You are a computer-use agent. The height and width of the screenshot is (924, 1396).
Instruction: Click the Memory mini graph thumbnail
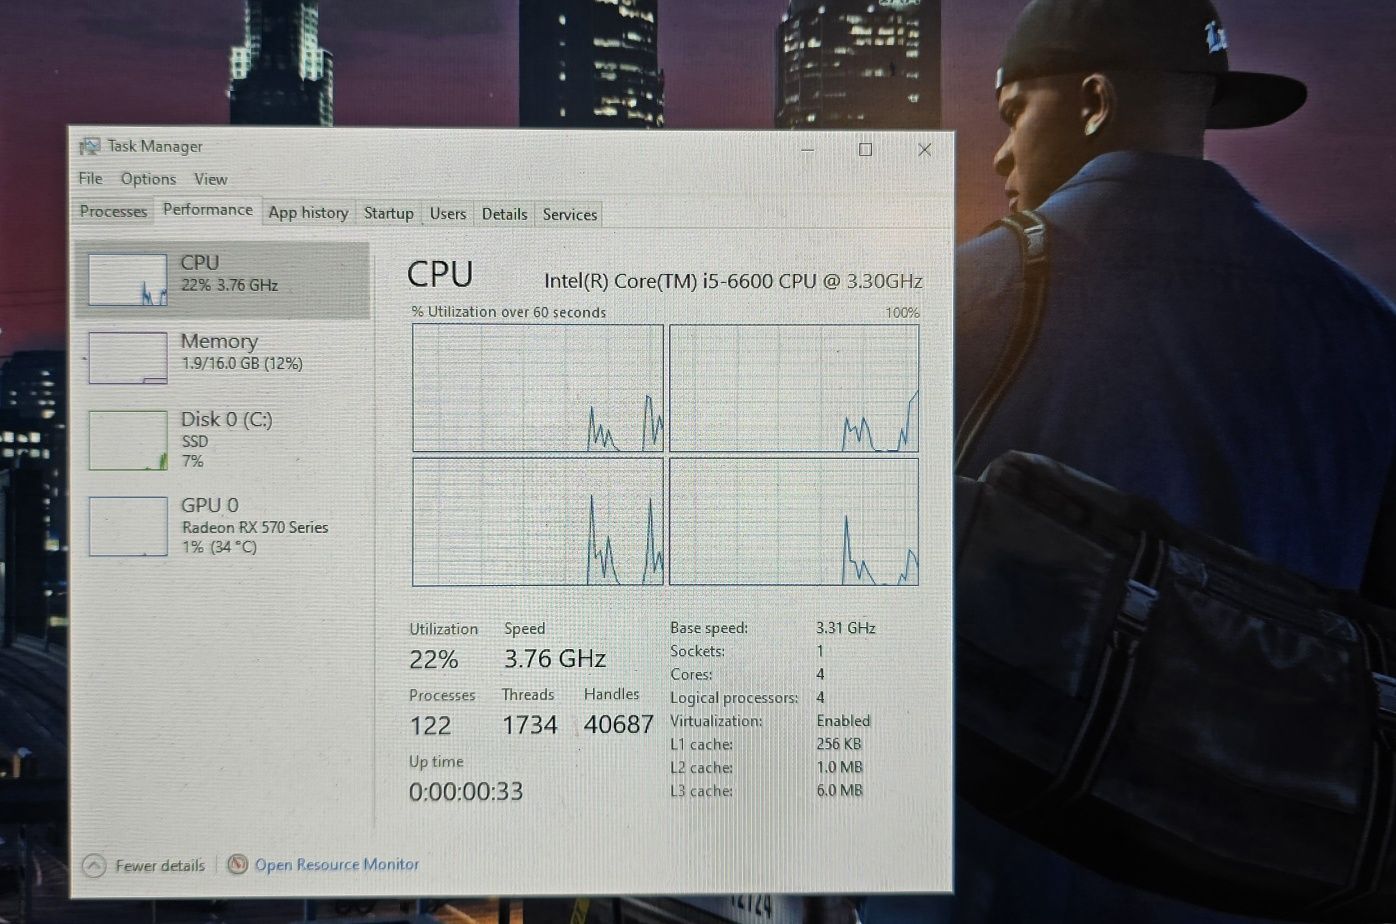(128, 358)
